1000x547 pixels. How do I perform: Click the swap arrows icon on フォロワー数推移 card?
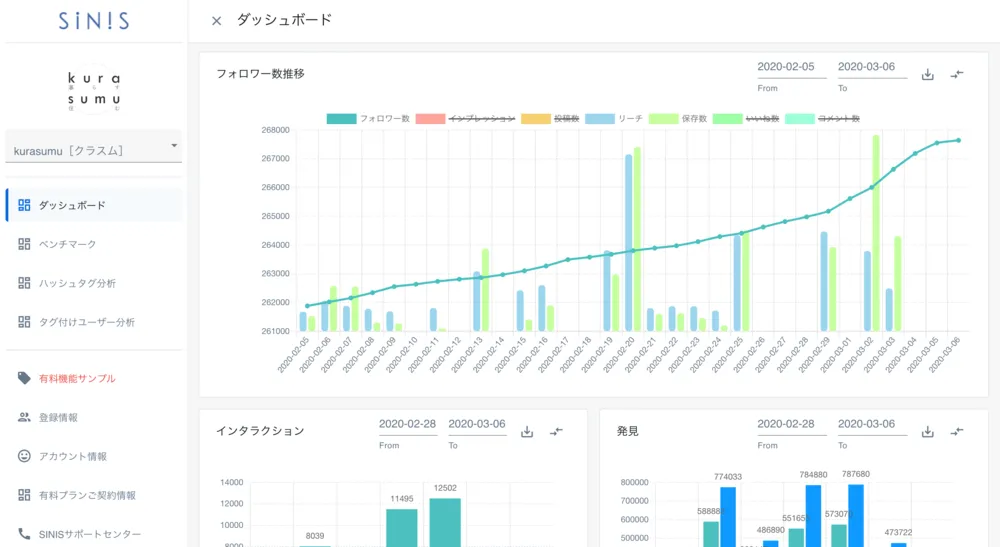point(957,75)
